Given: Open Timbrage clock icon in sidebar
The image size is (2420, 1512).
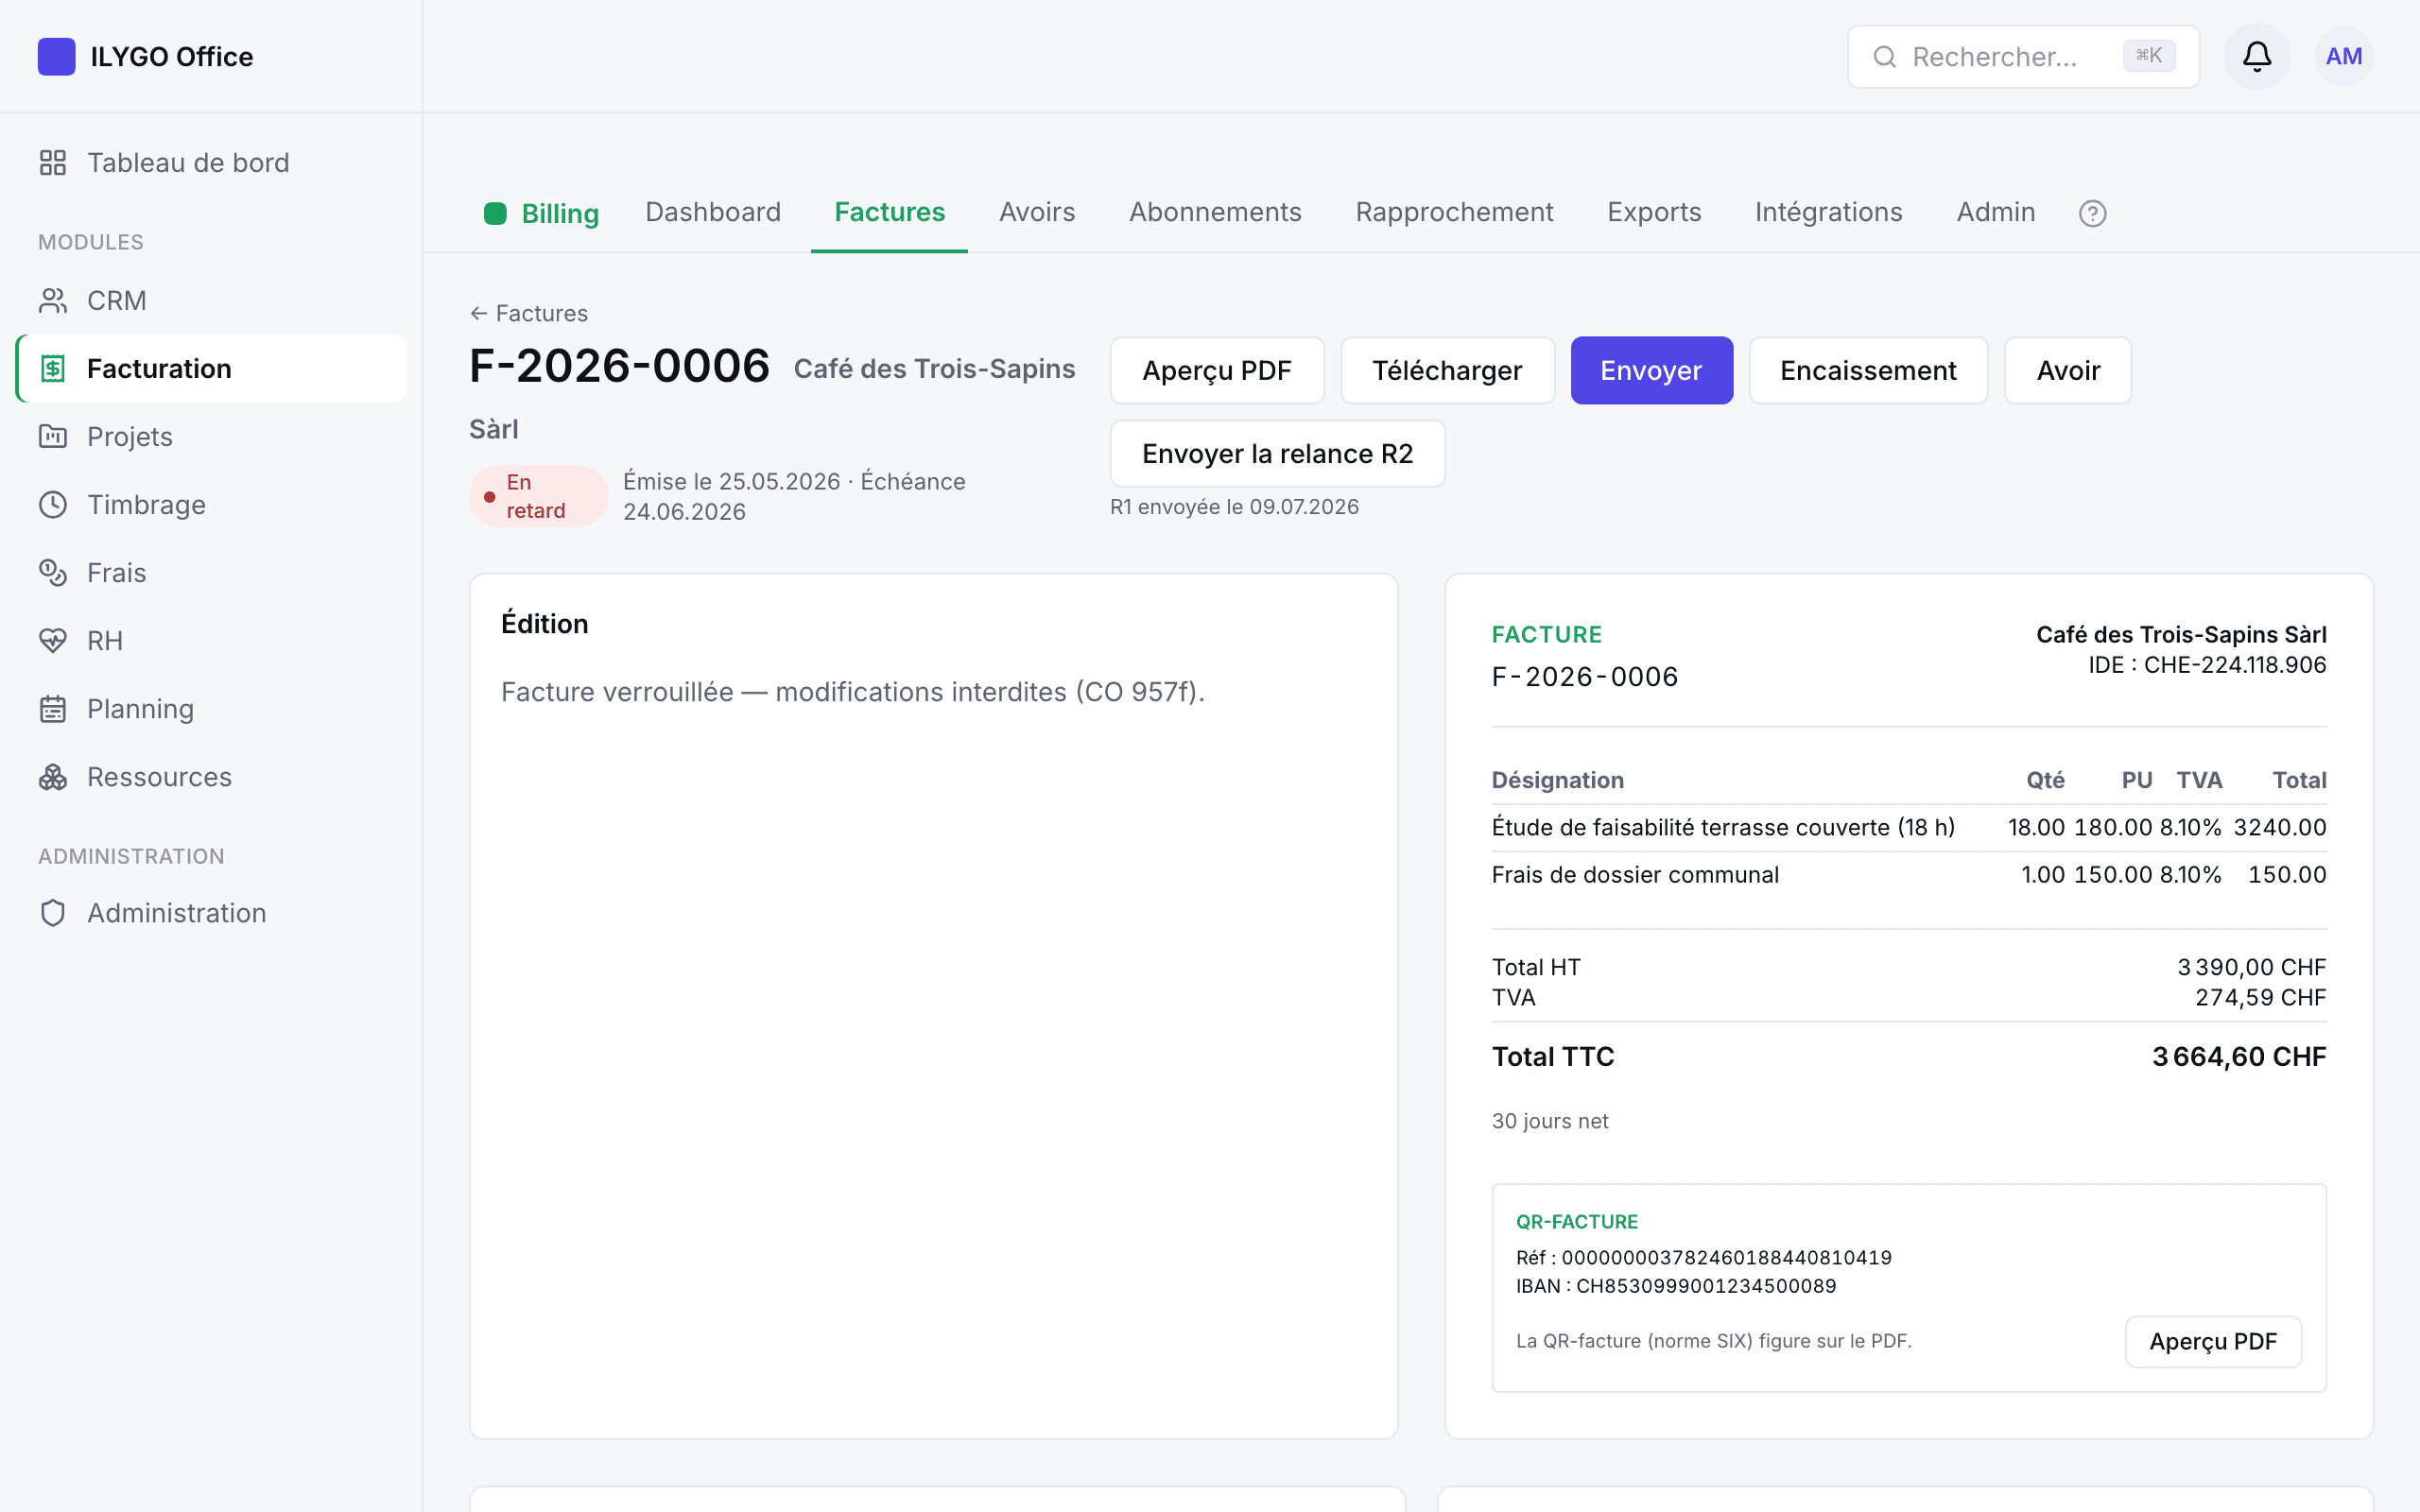Looking at the screenshot, I should 53,505.
